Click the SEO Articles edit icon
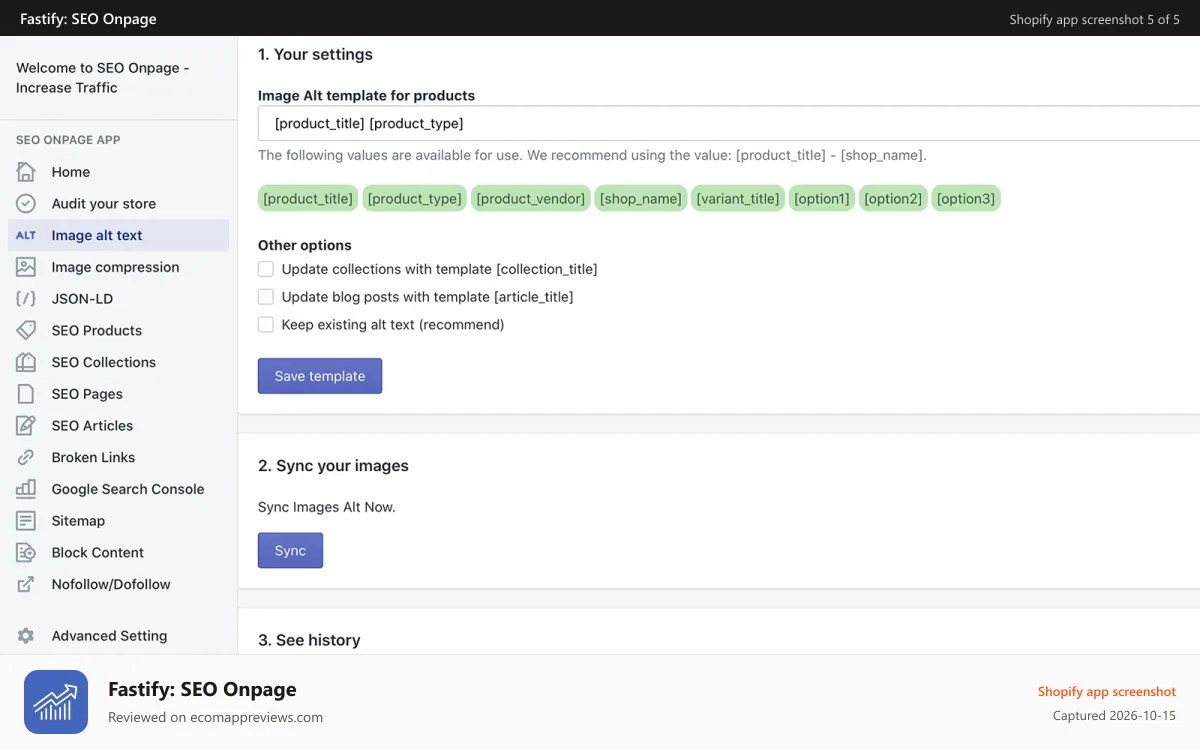Viewport: 1200px width, 750px height. tap(26, 426)
